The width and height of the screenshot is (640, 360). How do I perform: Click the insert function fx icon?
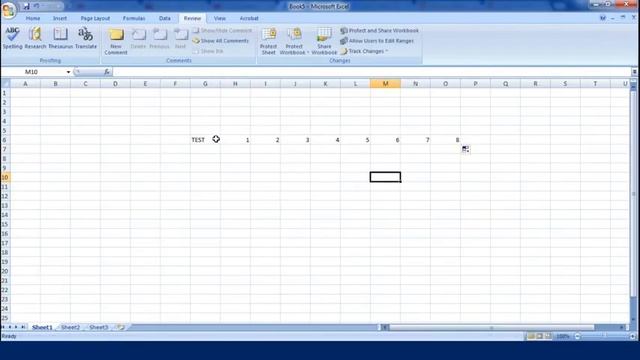coord(107,72)
